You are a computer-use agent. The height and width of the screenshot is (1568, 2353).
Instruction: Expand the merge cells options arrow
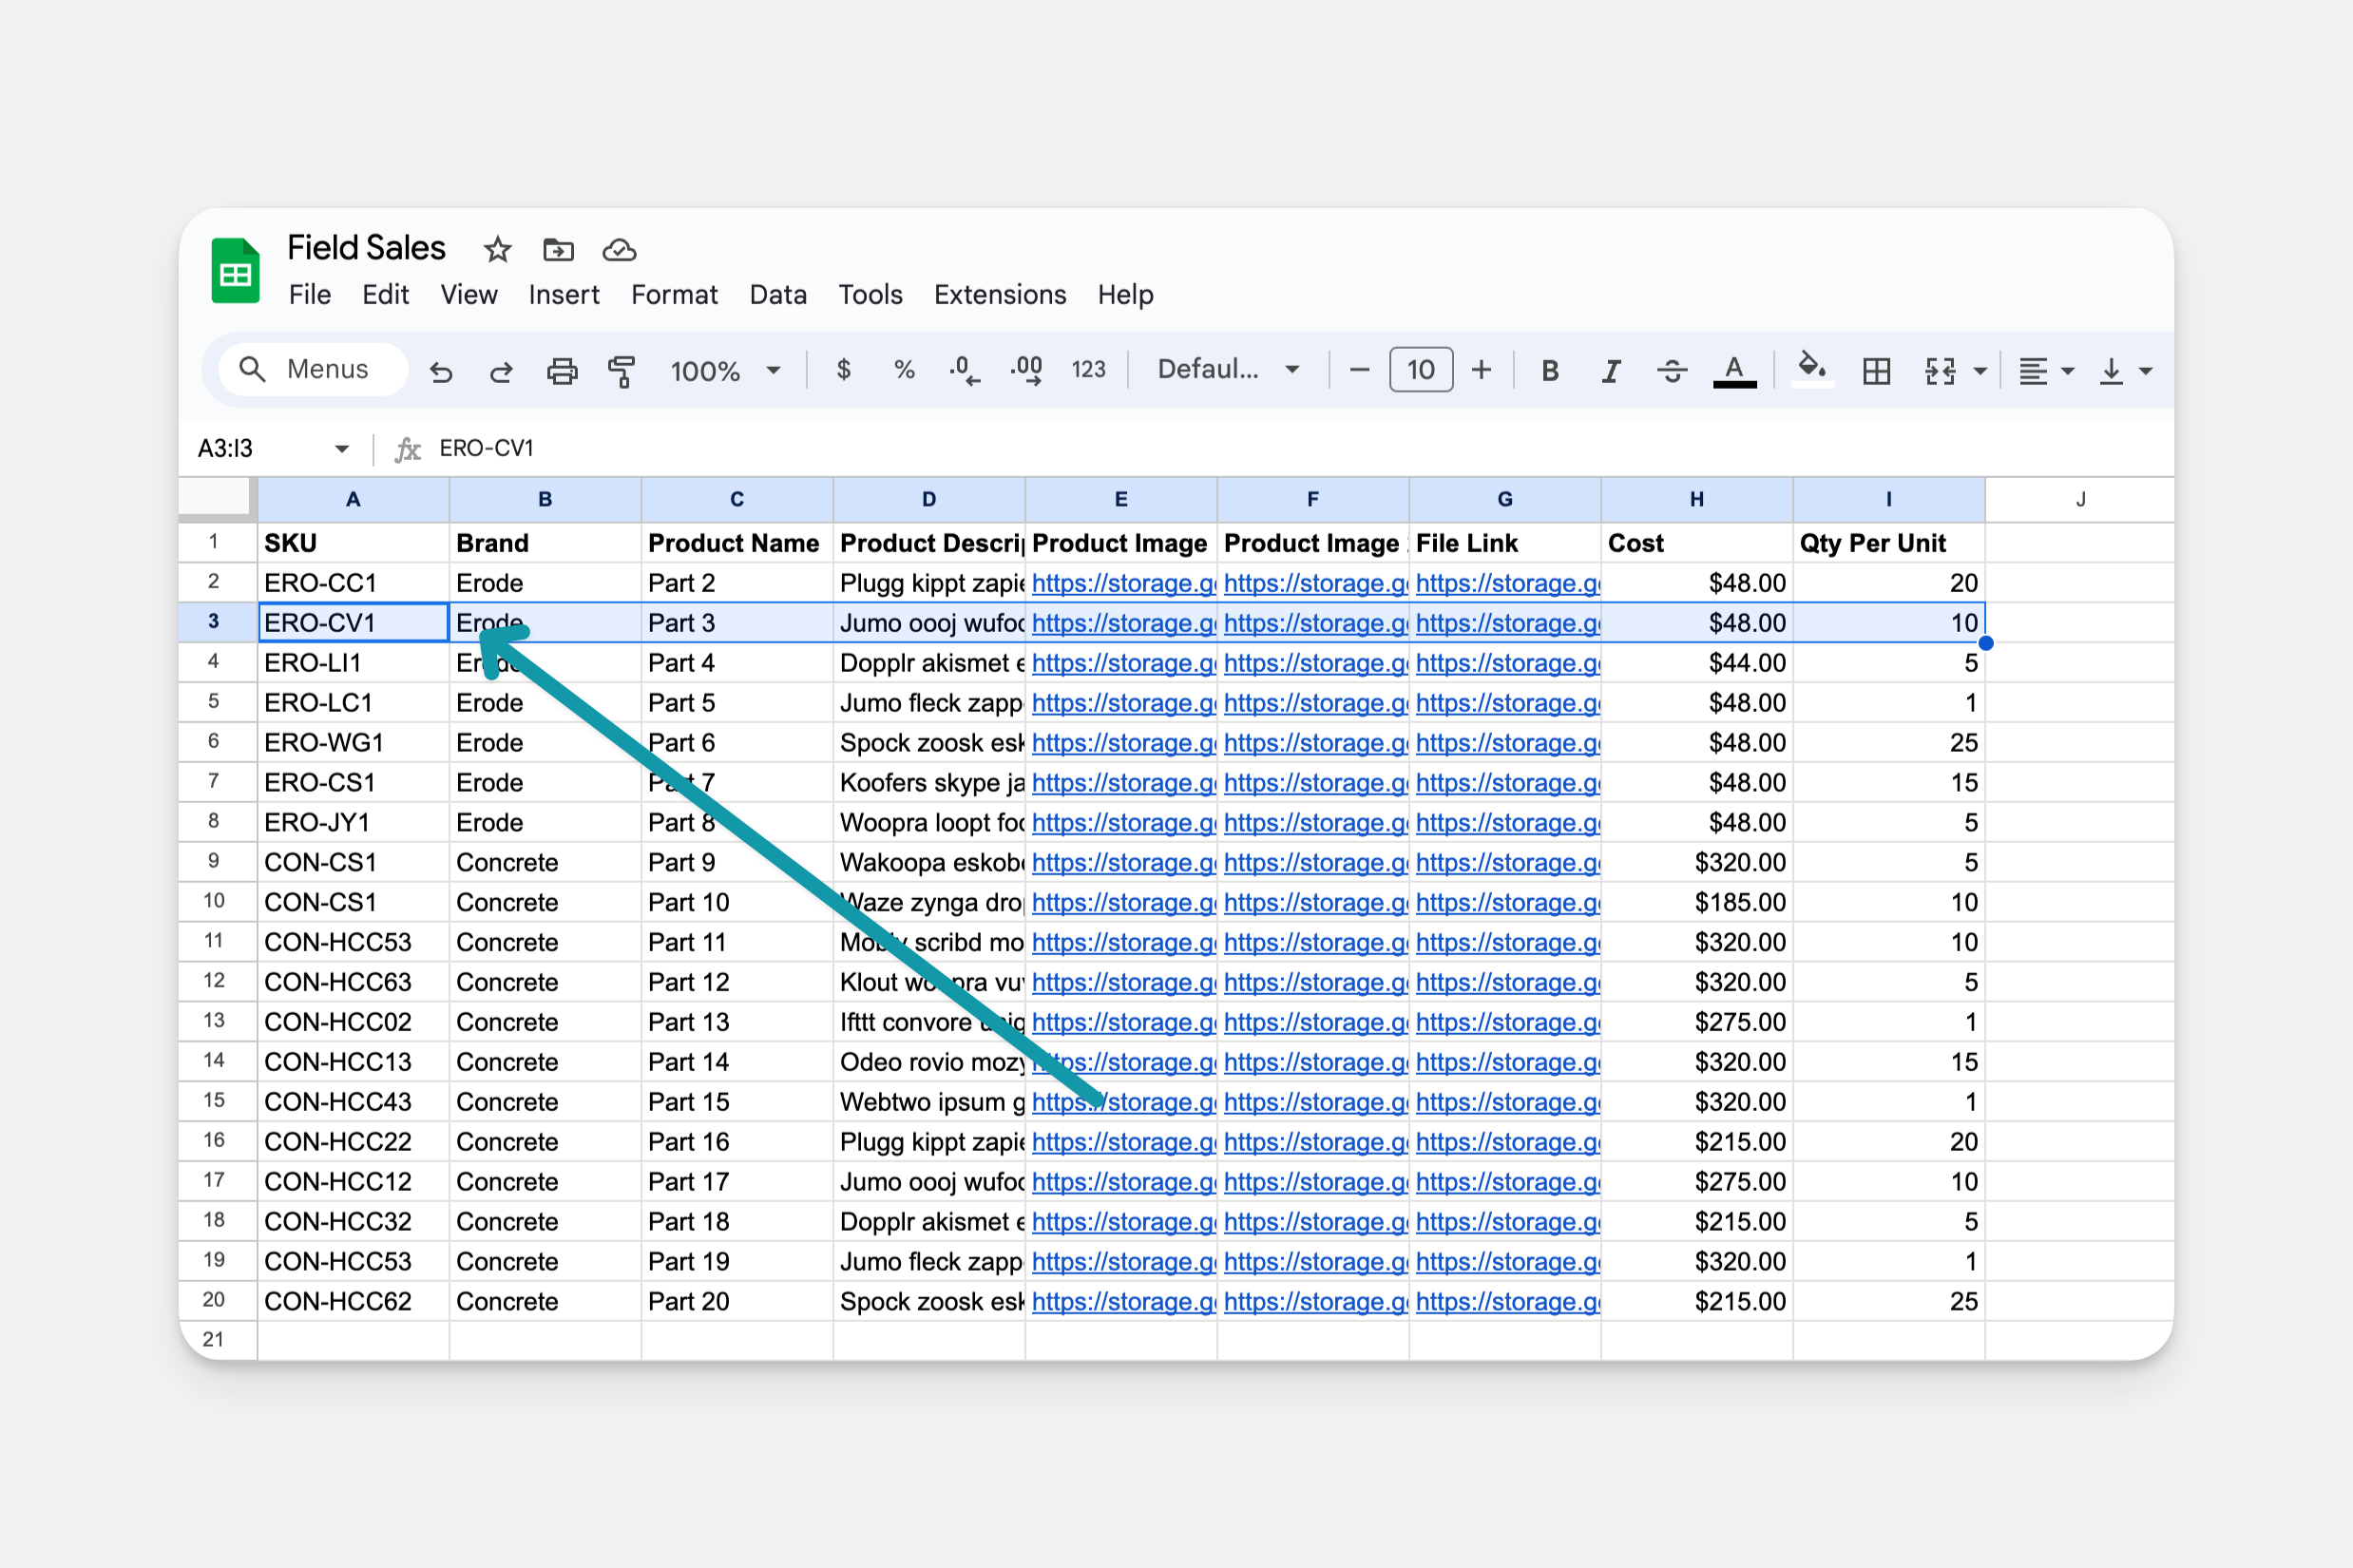(x=1980, y=371)
